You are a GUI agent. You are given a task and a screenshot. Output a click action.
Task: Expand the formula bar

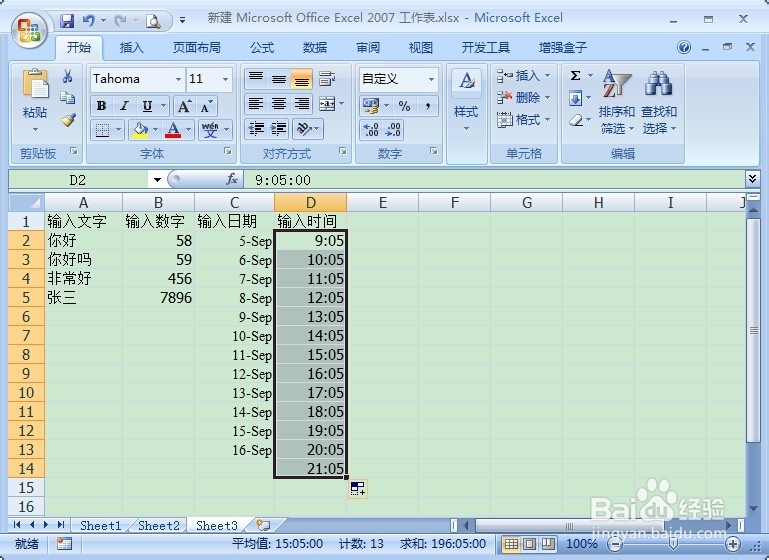752,179
